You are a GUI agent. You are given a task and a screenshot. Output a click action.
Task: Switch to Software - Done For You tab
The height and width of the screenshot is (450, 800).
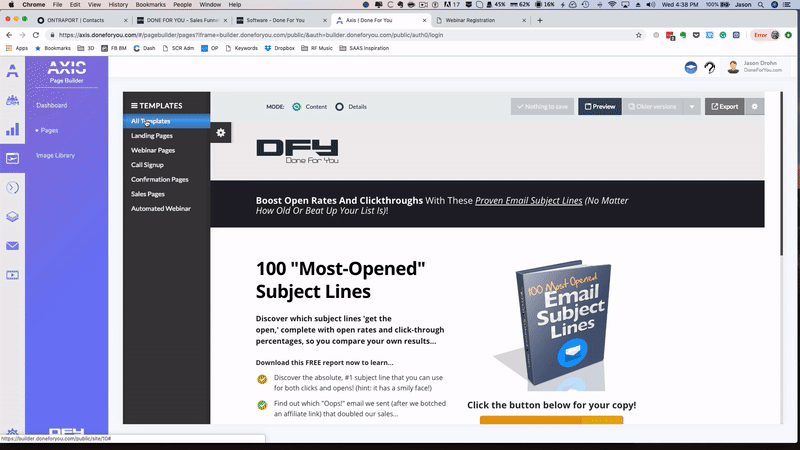281,20
